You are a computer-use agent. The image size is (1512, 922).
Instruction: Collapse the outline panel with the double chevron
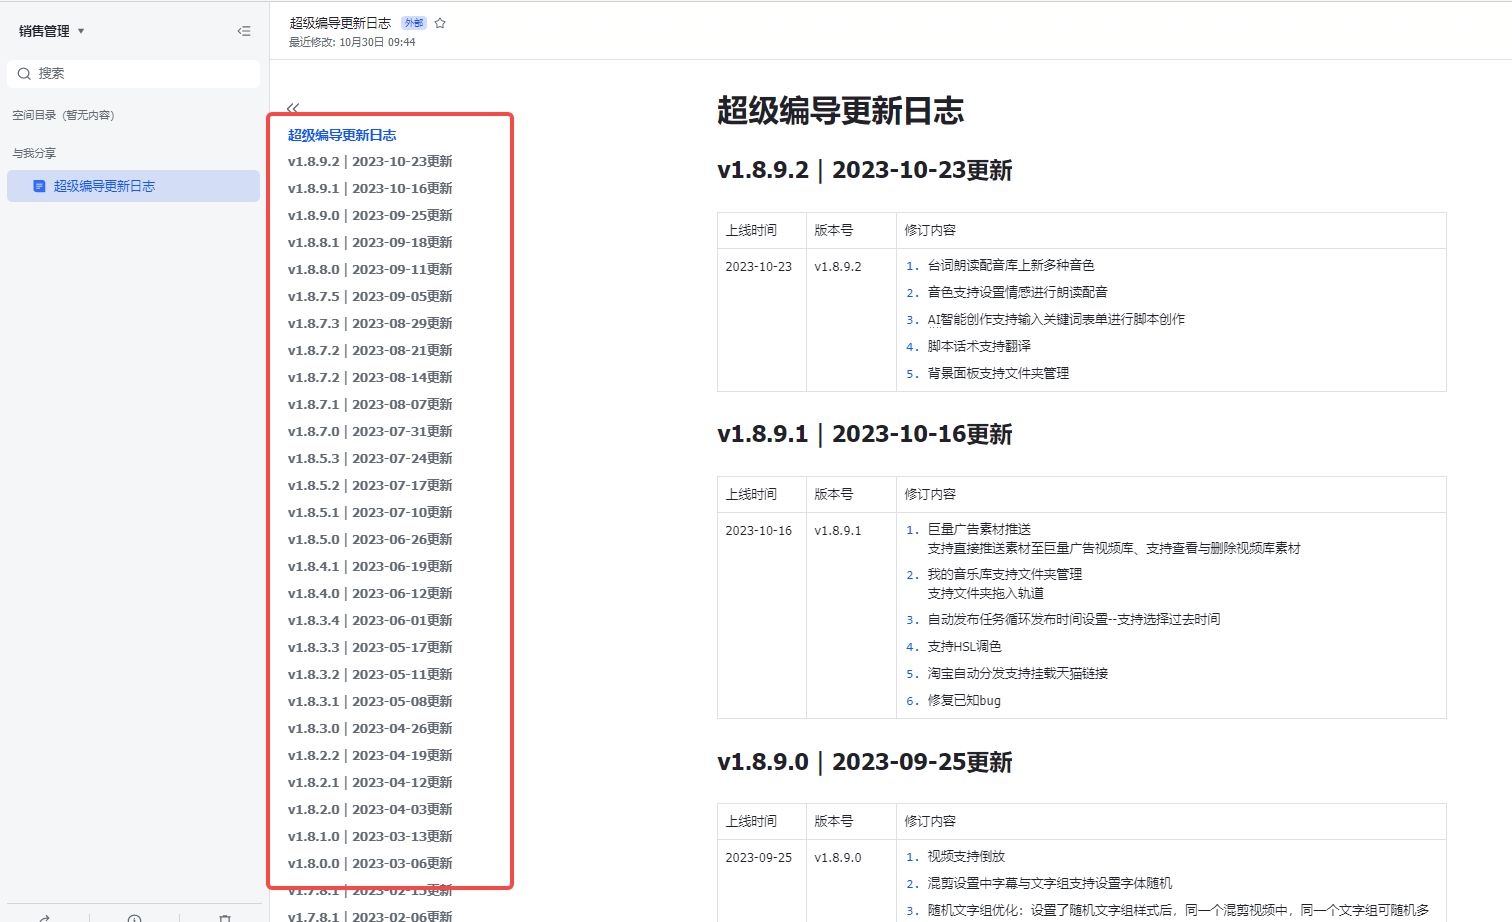[293, 107]
